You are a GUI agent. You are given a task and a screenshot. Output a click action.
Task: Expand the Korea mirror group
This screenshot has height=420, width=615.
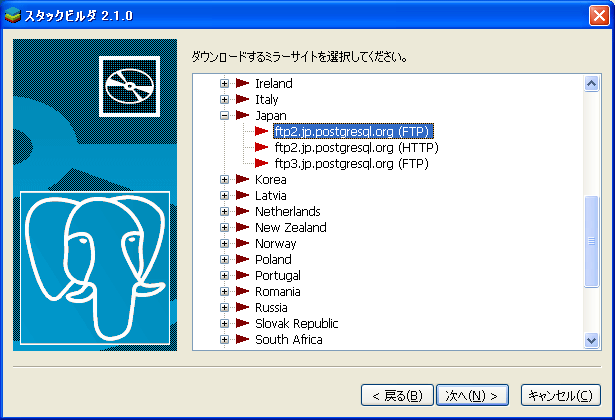pyautogui.click(x=224, y=179)
